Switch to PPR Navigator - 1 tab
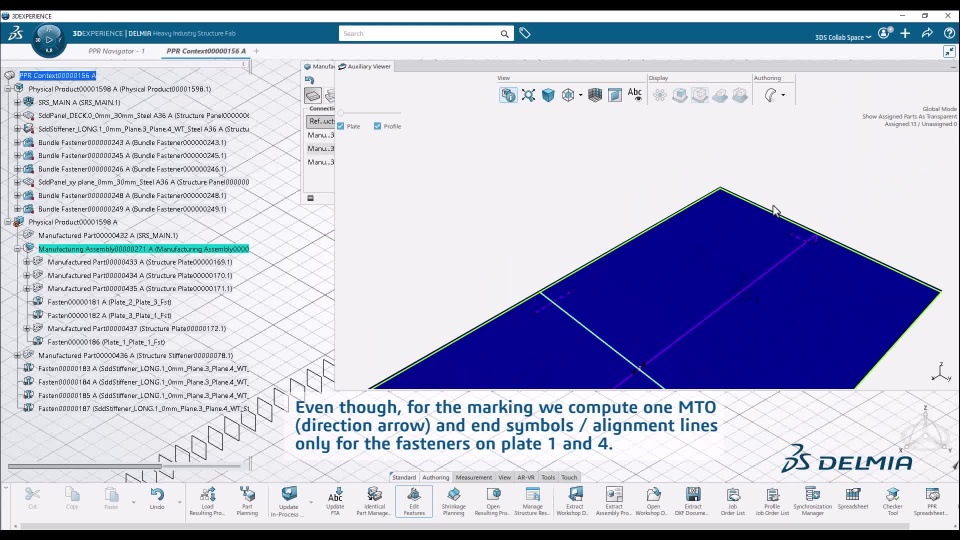The image size is (960, 540). pos(116,51)
